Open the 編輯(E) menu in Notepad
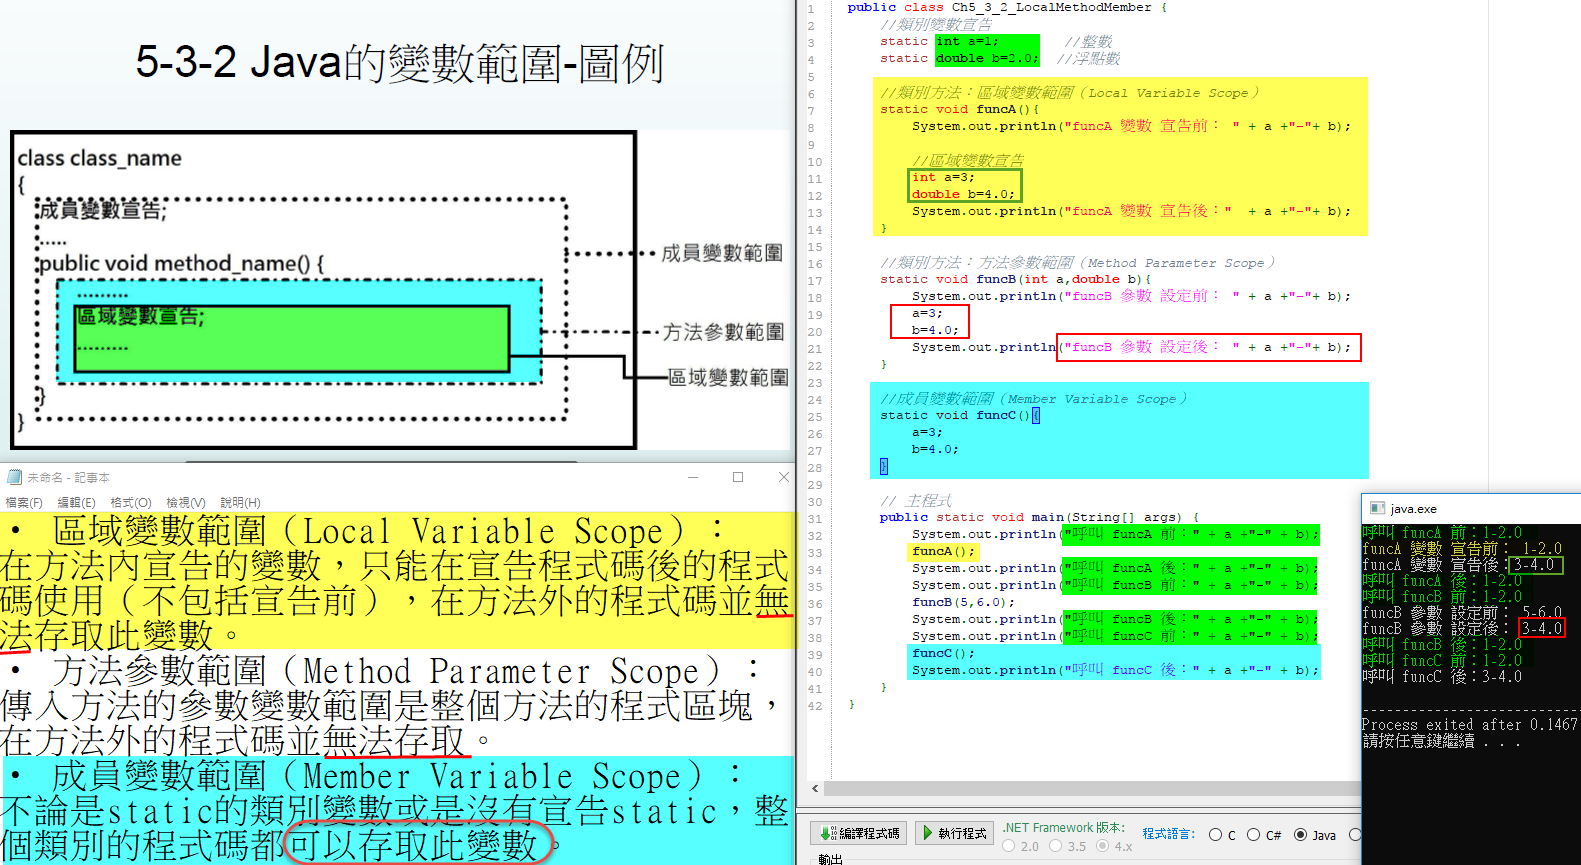Screen dimensions: 1581x865 [76, 503]
